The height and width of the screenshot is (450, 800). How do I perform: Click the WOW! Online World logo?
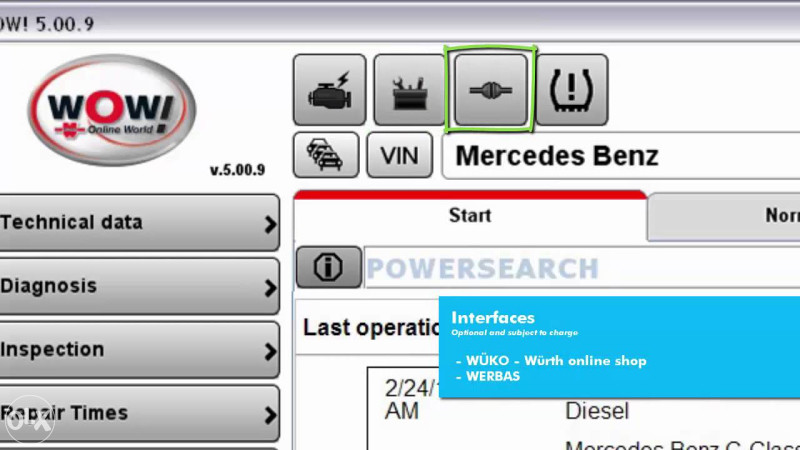pyautogui.click(x=112, y=110)
